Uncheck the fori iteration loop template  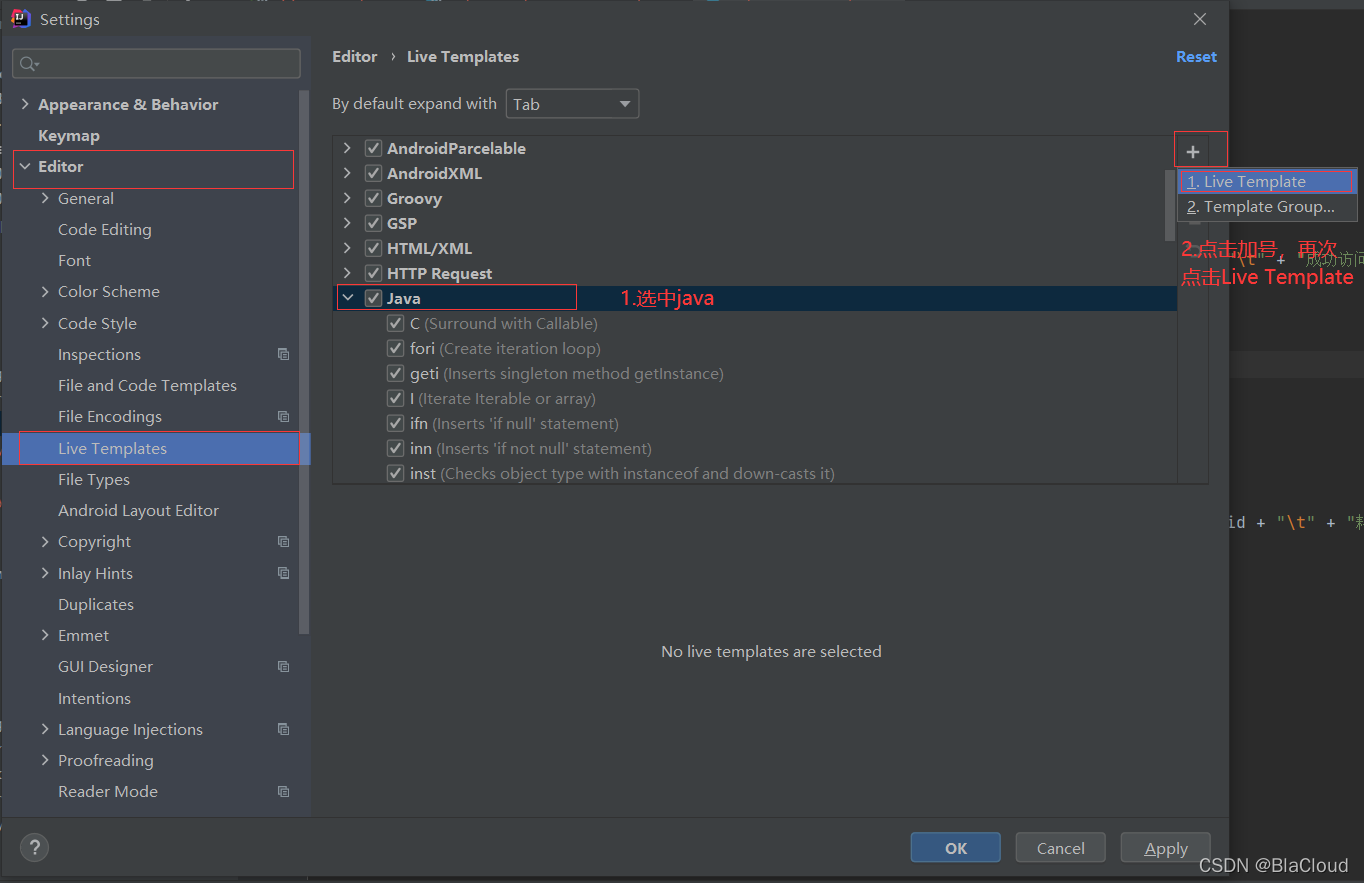click(395, 348)
